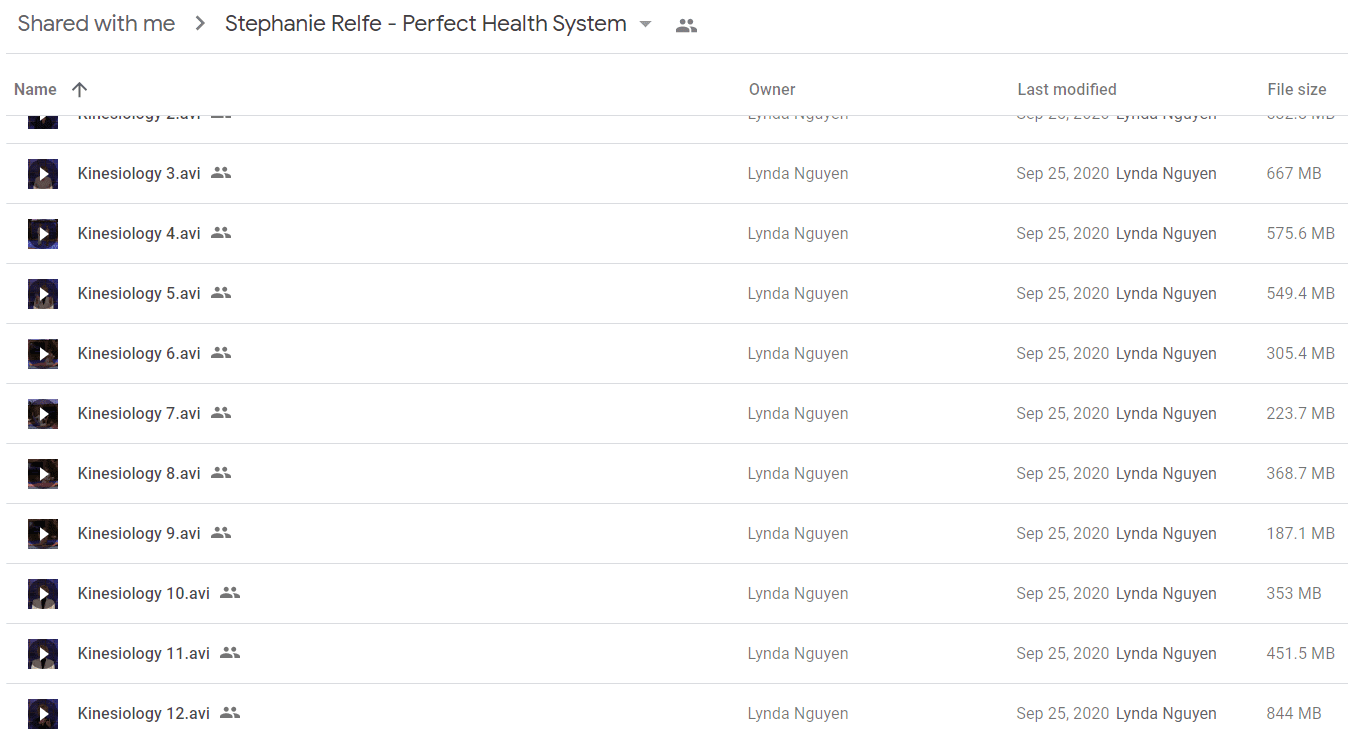The image size is (1348, 734).
Task: Select the Kinesiology 11.avi file name
Action: pyautogui.click(x=144, y=653)
